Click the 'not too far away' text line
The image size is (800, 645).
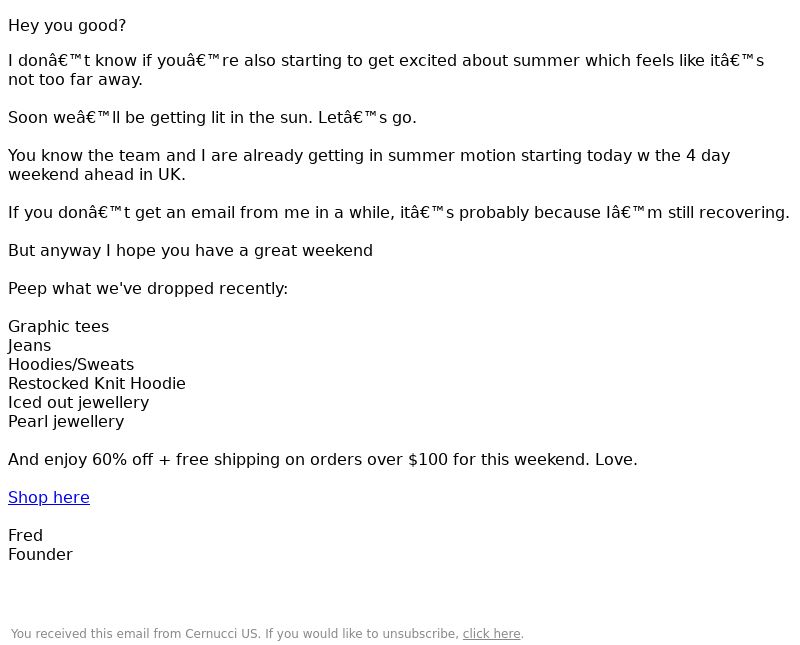click(x=75, y=80)
